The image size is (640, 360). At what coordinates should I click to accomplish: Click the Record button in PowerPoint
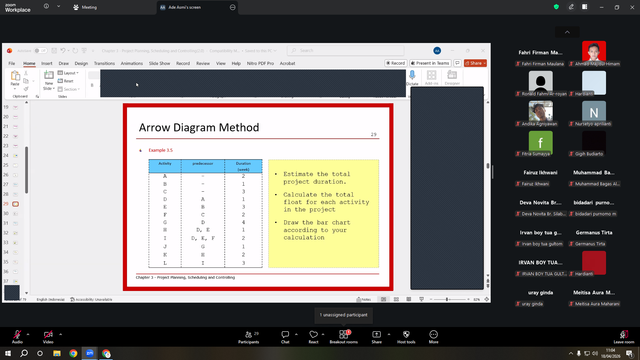tap(396, 63)
